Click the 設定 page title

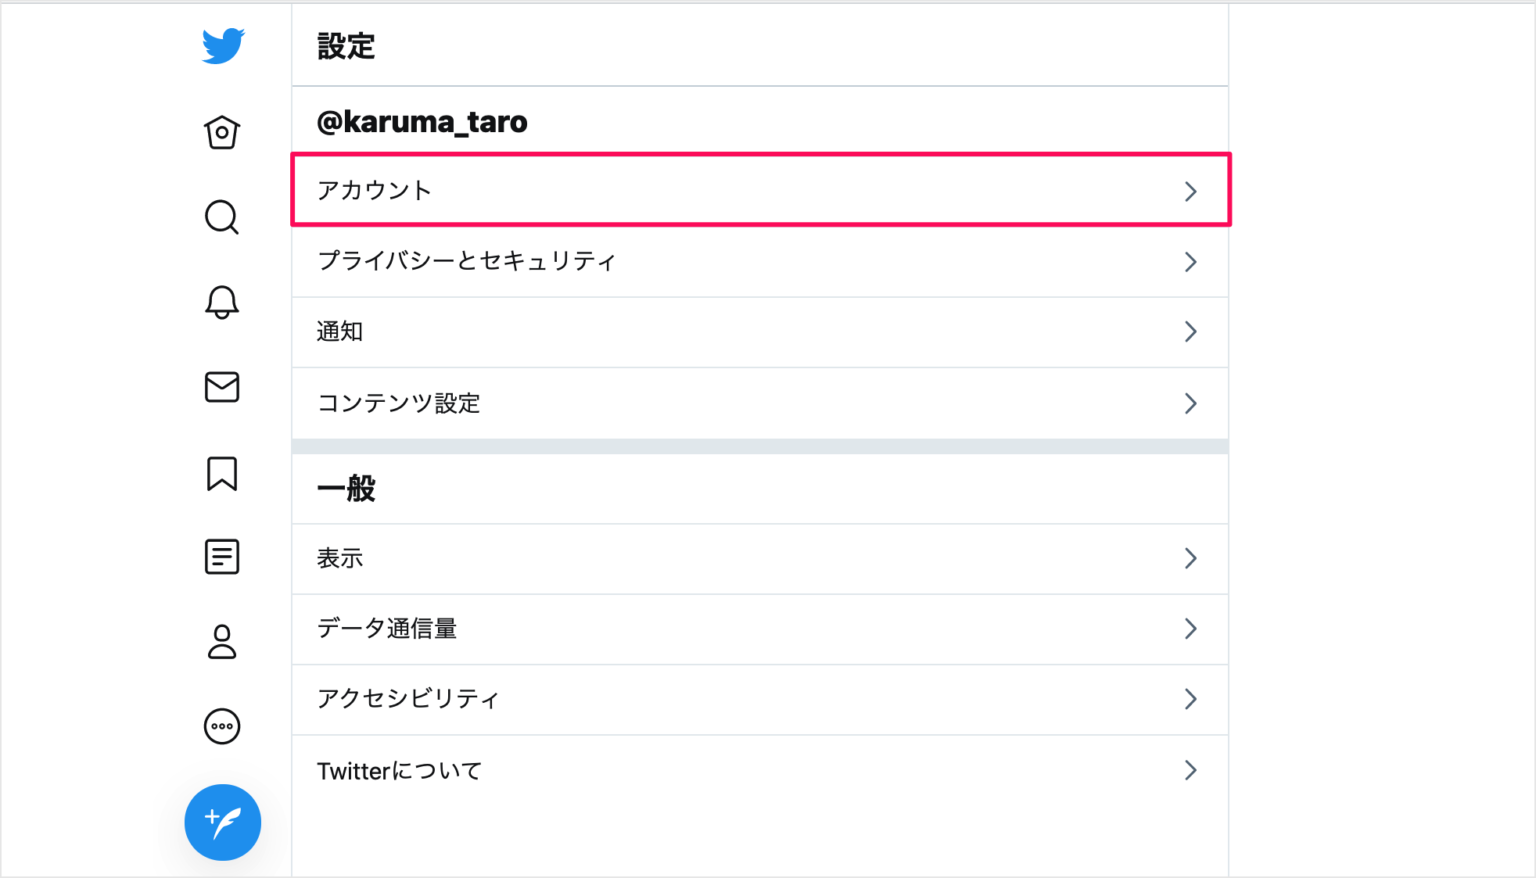click(346, 45)
